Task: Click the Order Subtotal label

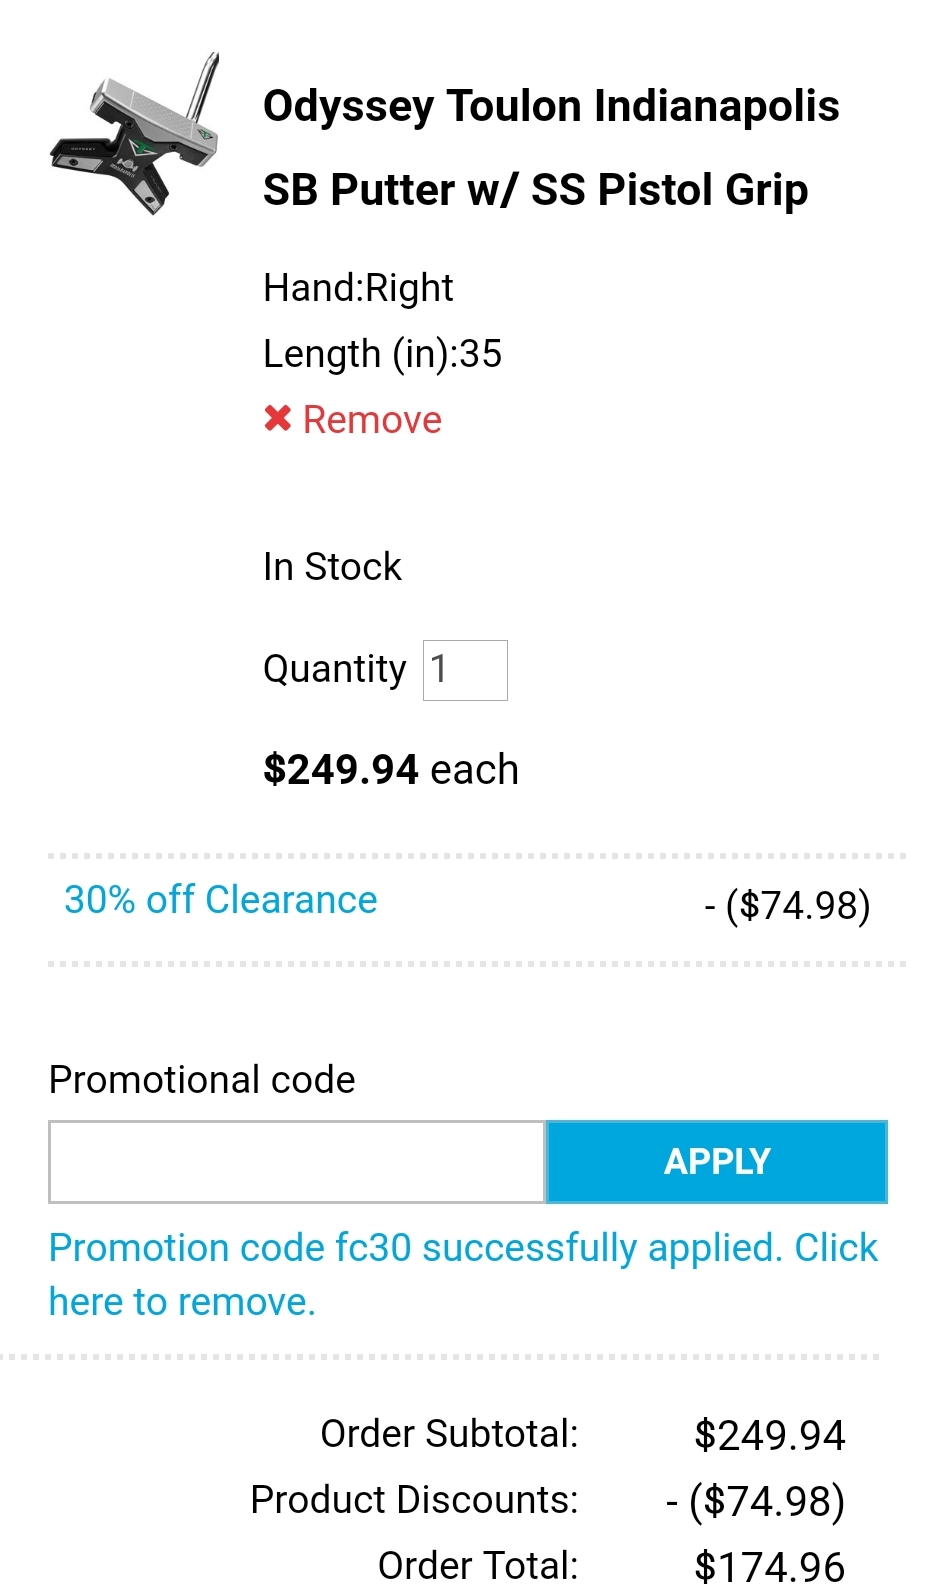Action: pos(449,1434)
